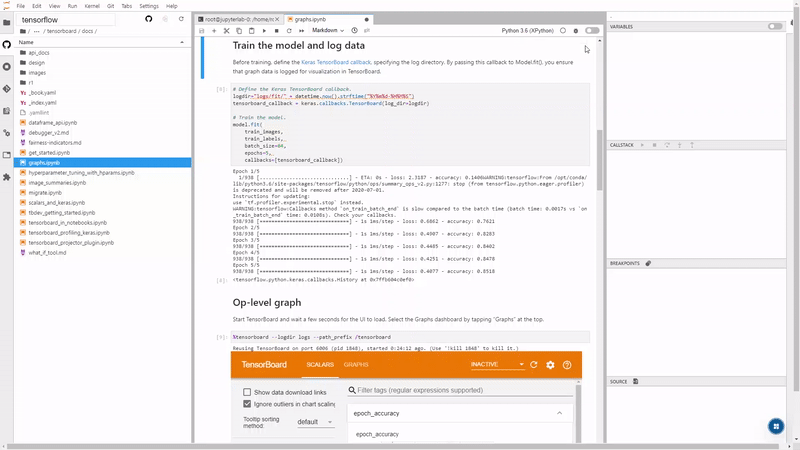Click Python 3.6 (XPython) kernel name
Viewport: 800px width, 450px height.
[527, 31]
